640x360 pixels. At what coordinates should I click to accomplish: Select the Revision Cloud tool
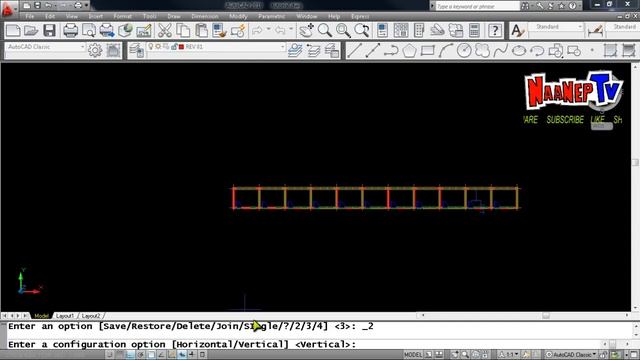(x=482, y=51)
